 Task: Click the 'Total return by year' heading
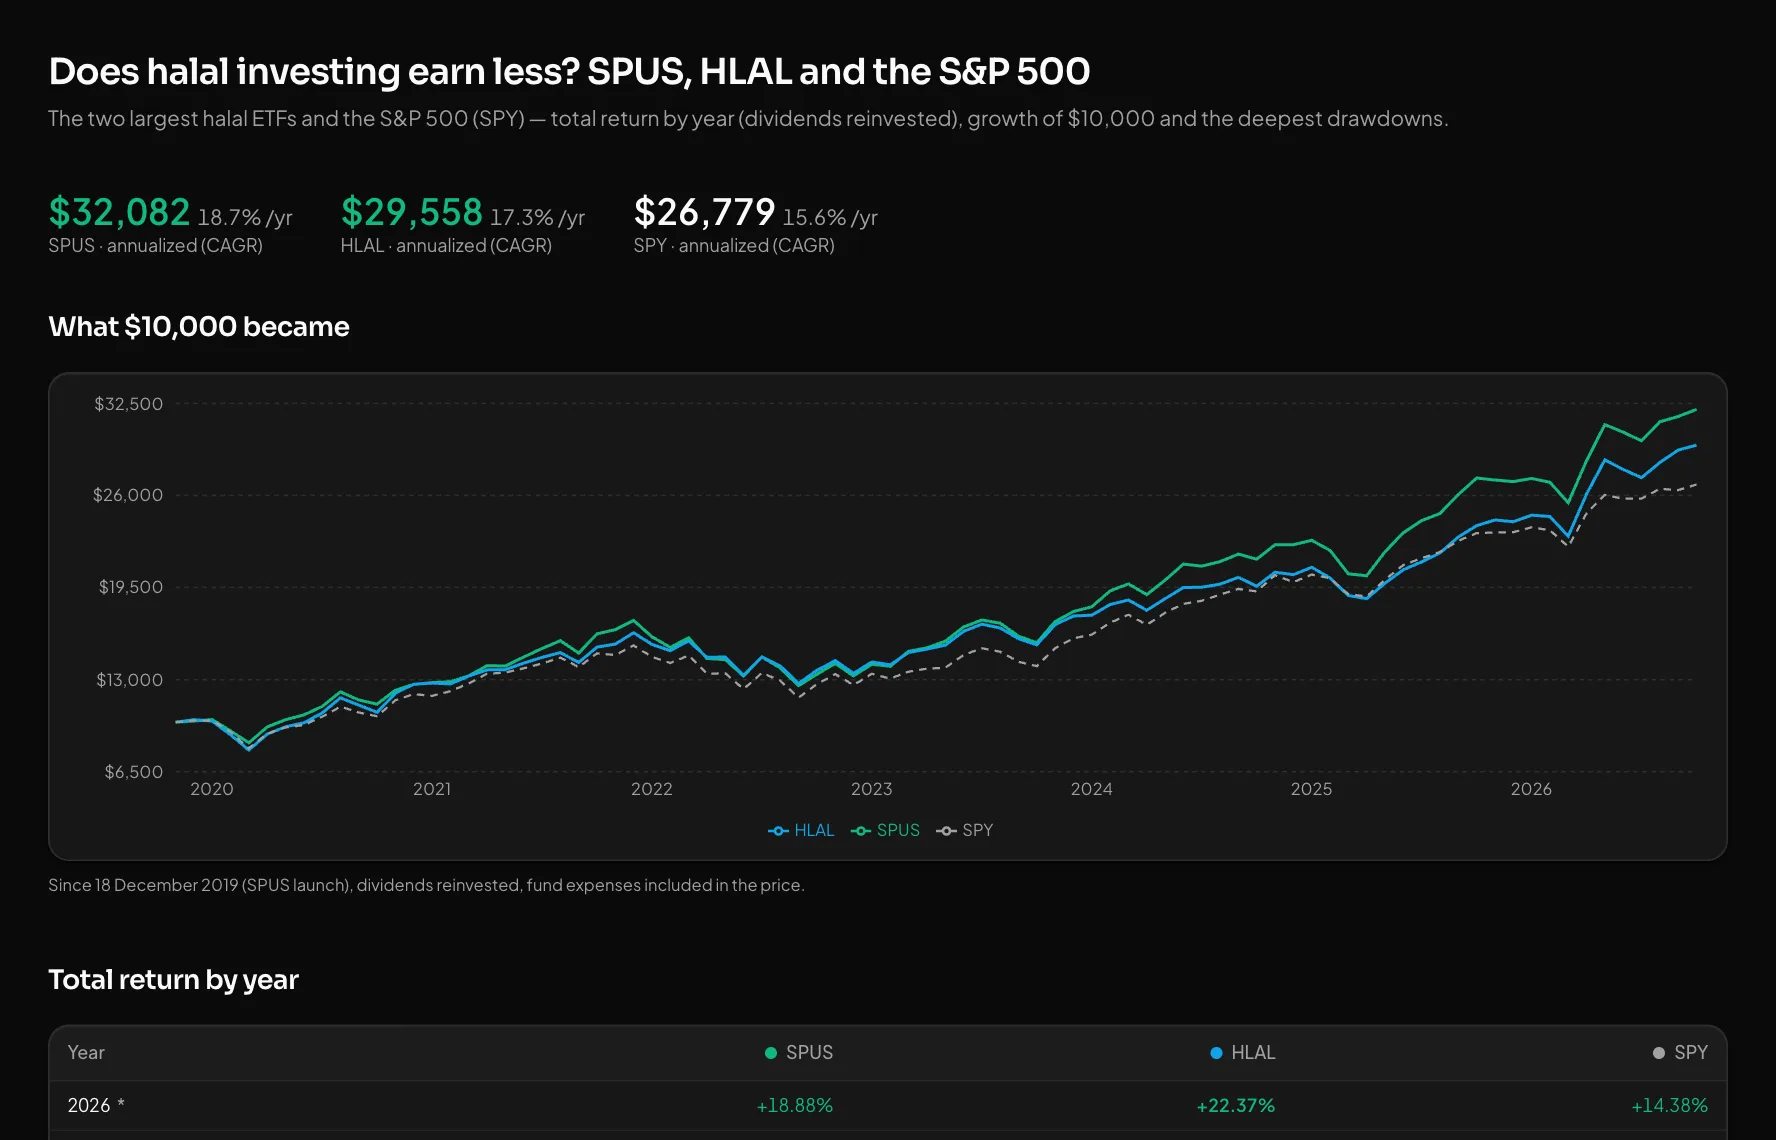173,980
